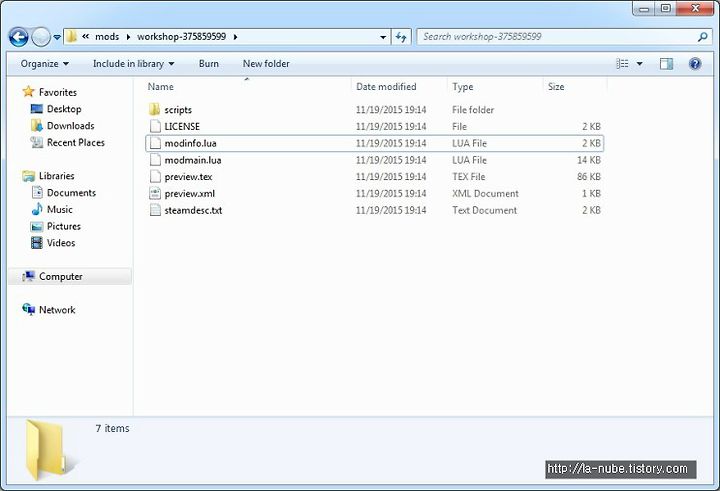Viewport: 720px width, 491px height.
Task: Toggle the preview pane icon
Action: [666, 64]
